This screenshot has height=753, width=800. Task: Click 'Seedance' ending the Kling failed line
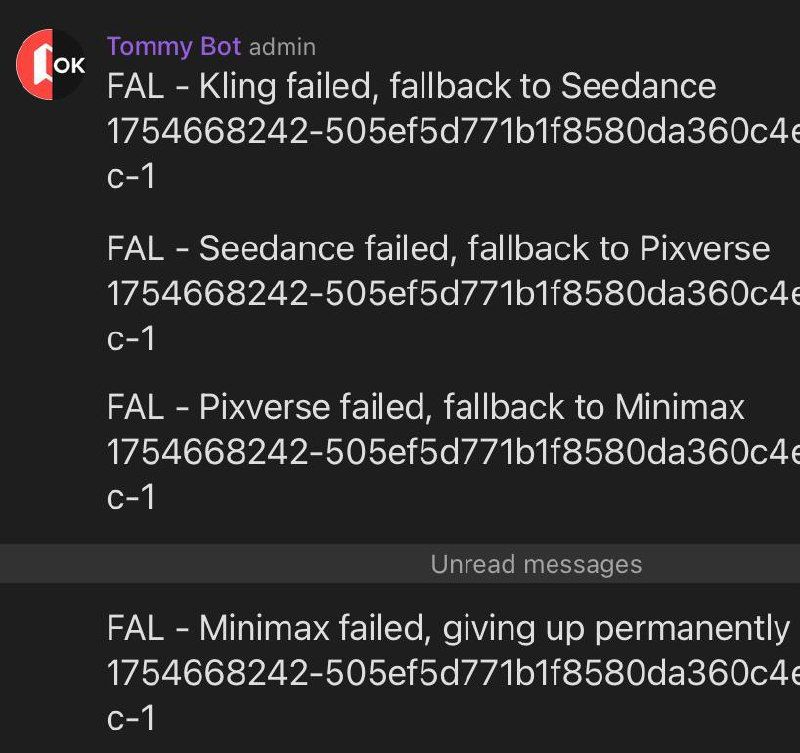coord(638,87)
